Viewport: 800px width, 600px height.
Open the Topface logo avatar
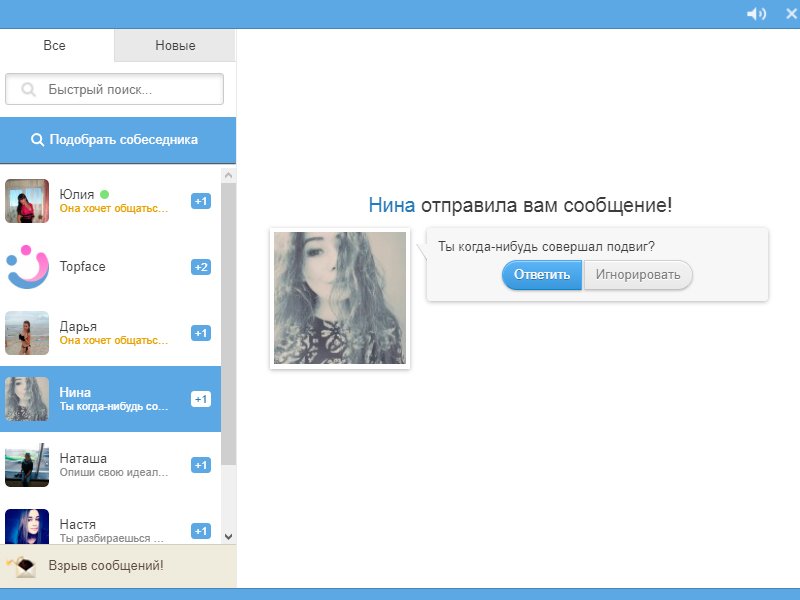click(27, 267)
